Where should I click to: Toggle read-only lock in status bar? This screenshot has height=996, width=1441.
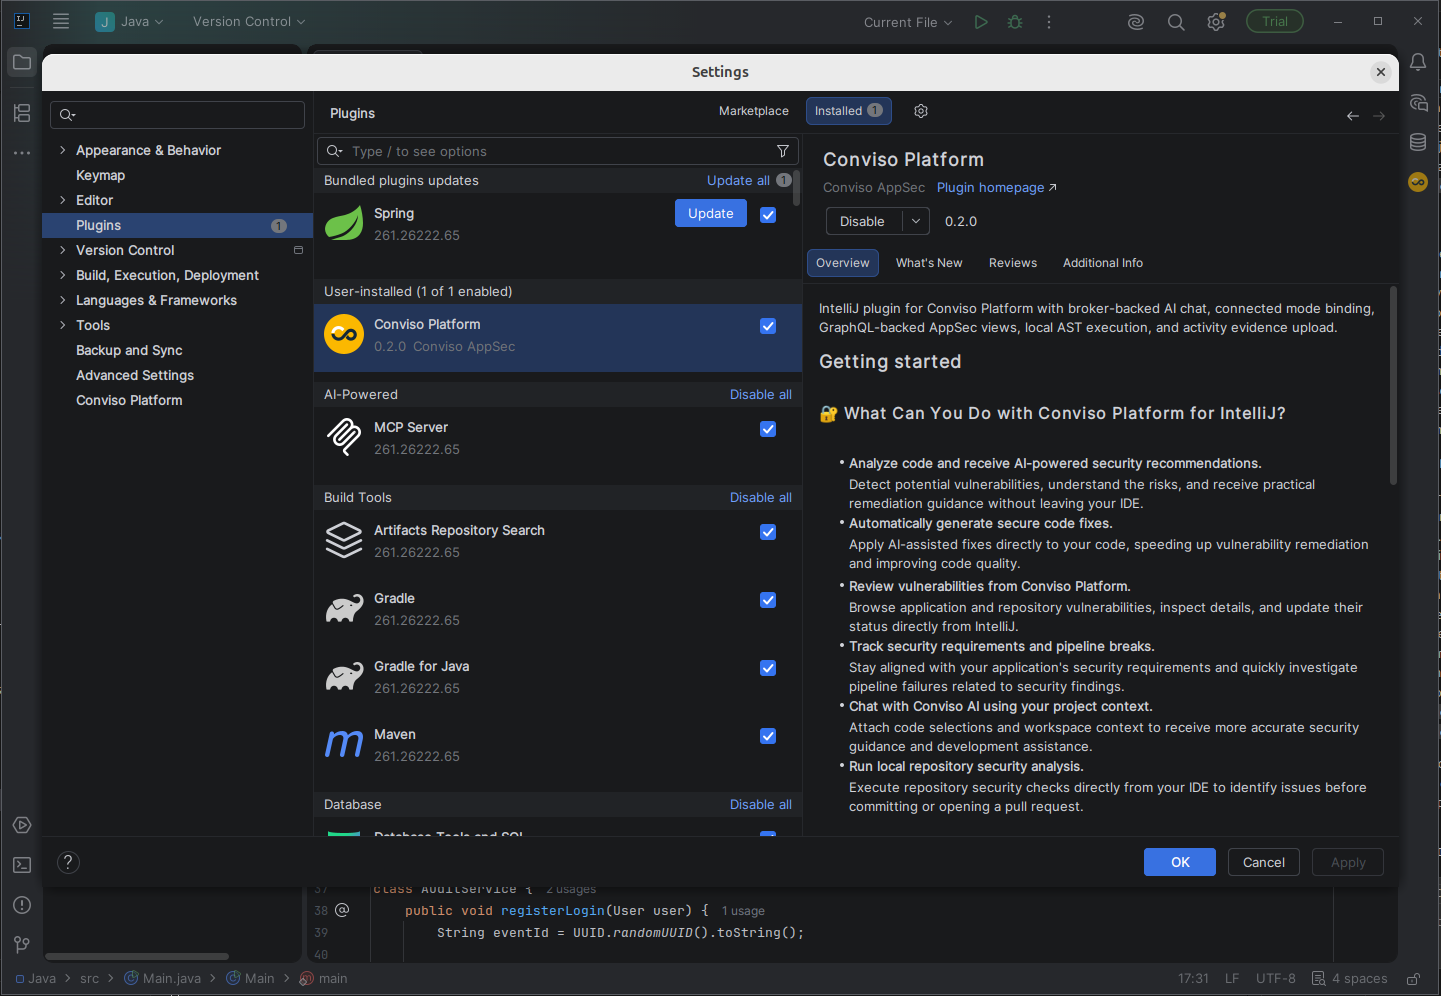tap(1413, 979)
